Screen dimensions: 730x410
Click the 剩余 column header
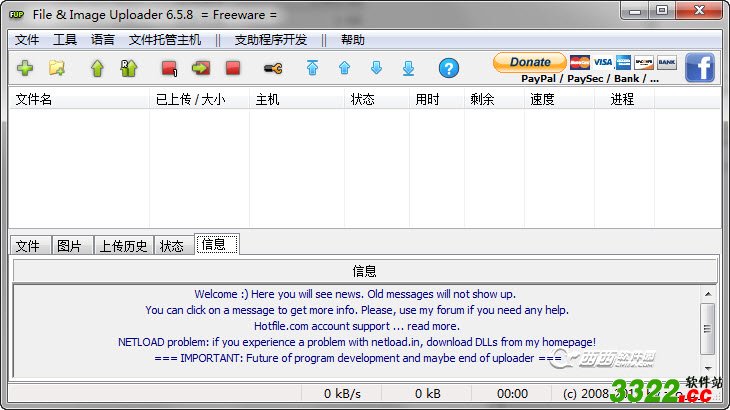pos(494,99)
